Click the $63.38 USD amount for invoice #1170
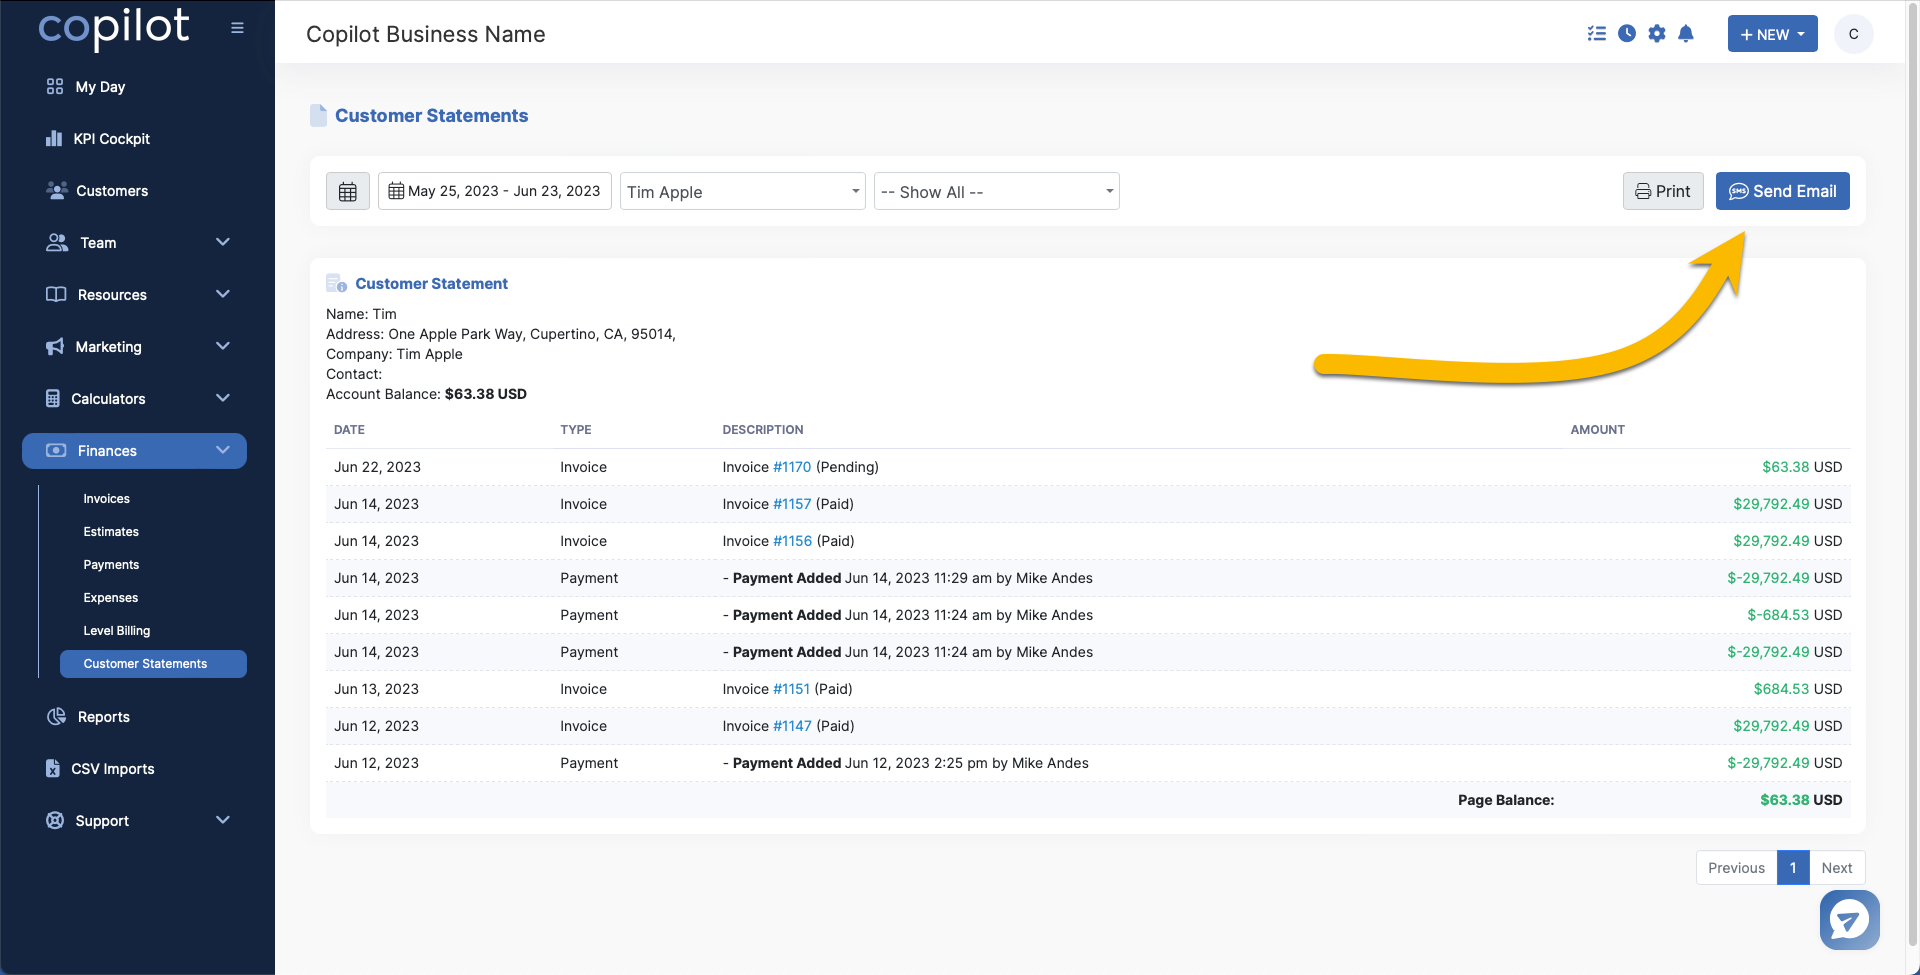The width and height of the screenshot is (1920, 975). (x=1802, y=467)
